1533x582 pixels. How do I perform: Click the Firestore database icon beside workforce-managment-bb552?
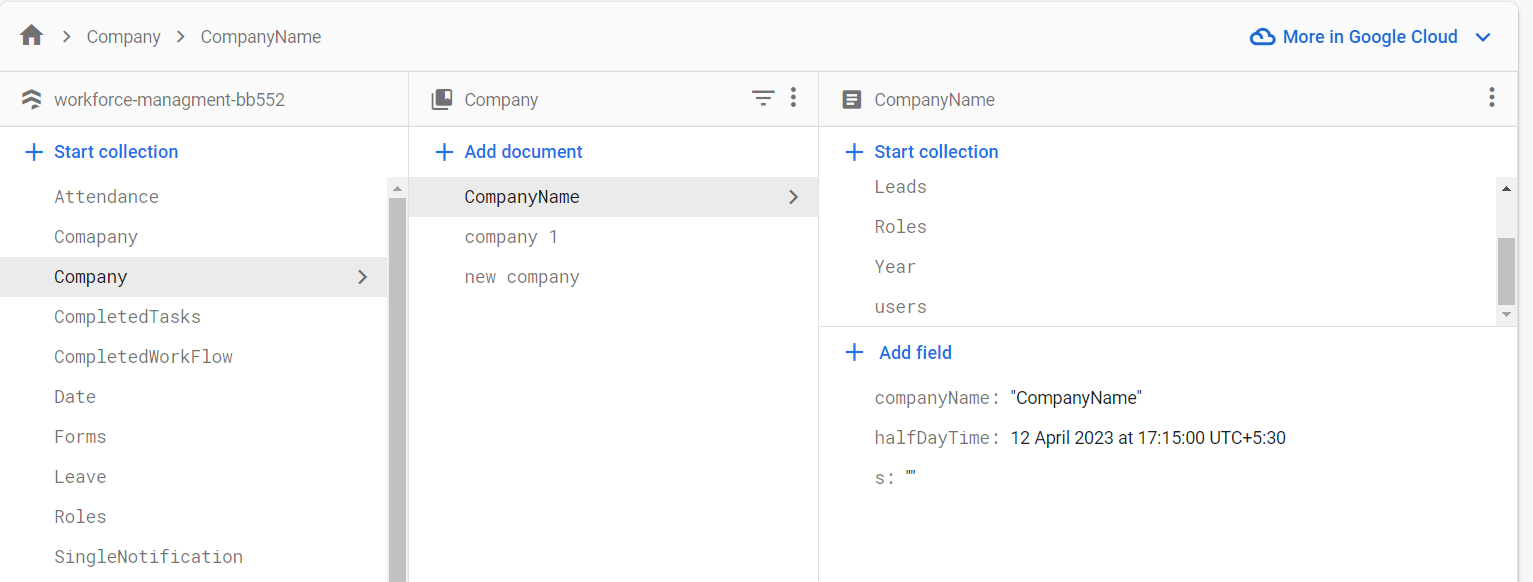[x=31, y=98]
